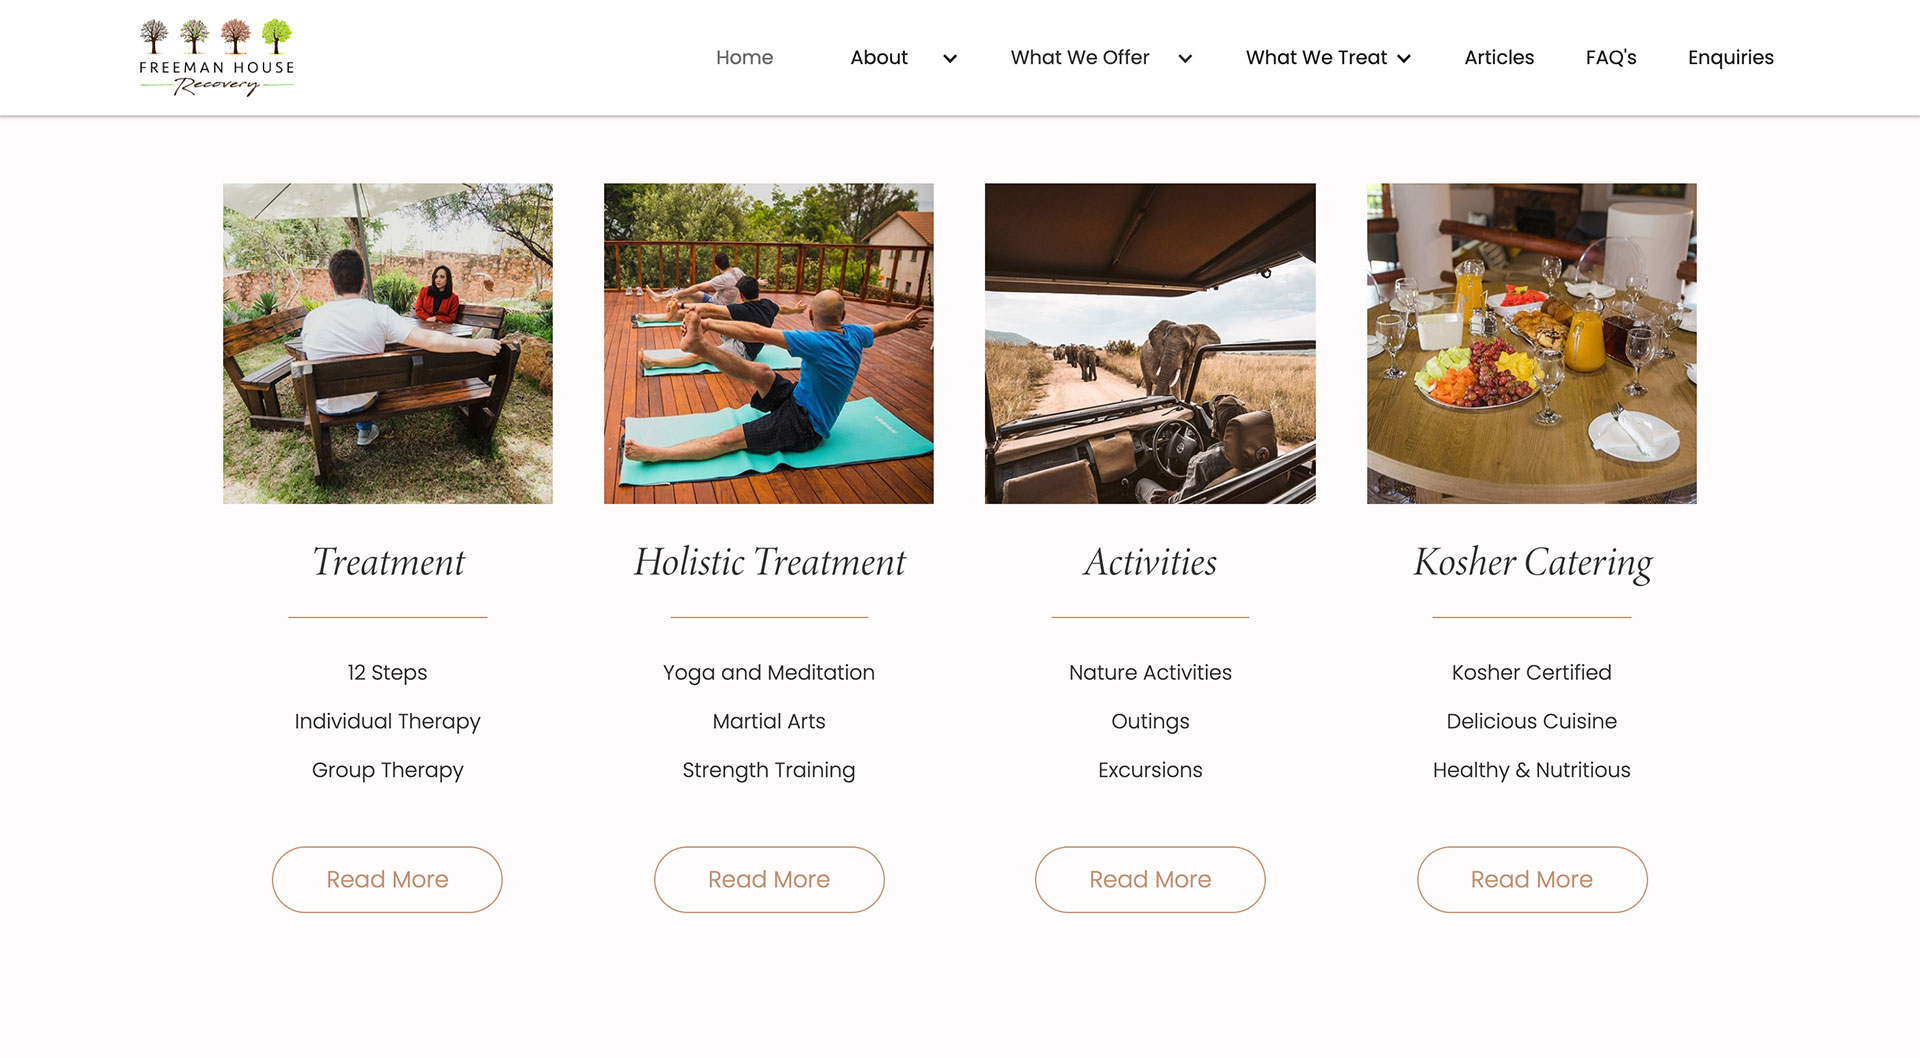Viewport: 1920px width, 1058px height.
Task: Click the What We Offer label
Action: click(x=1080, y=58)
